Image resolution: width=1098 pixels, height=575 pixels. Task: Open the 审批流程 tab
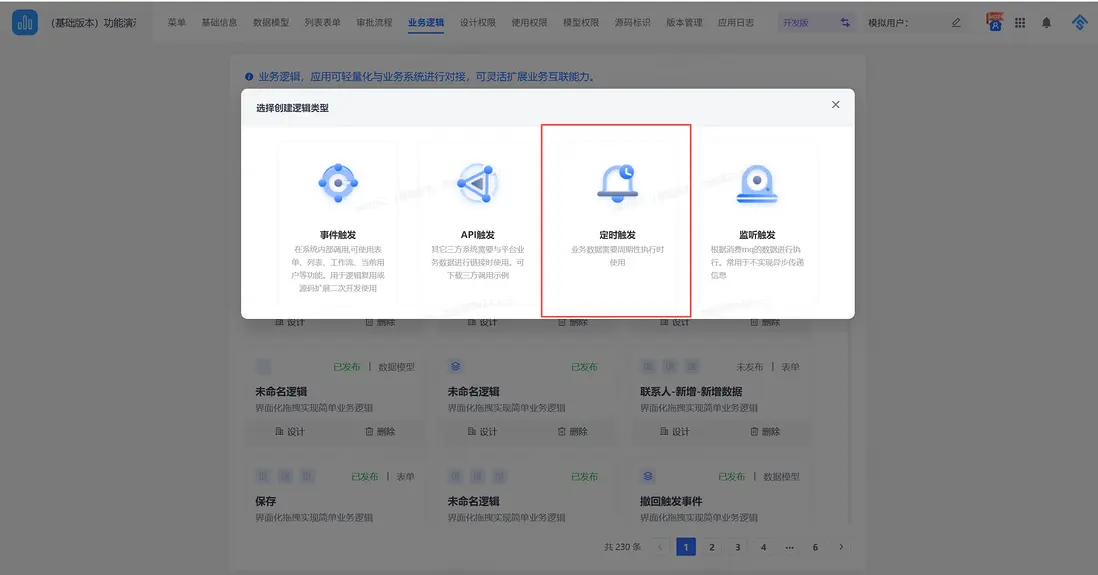click(374, 22)
